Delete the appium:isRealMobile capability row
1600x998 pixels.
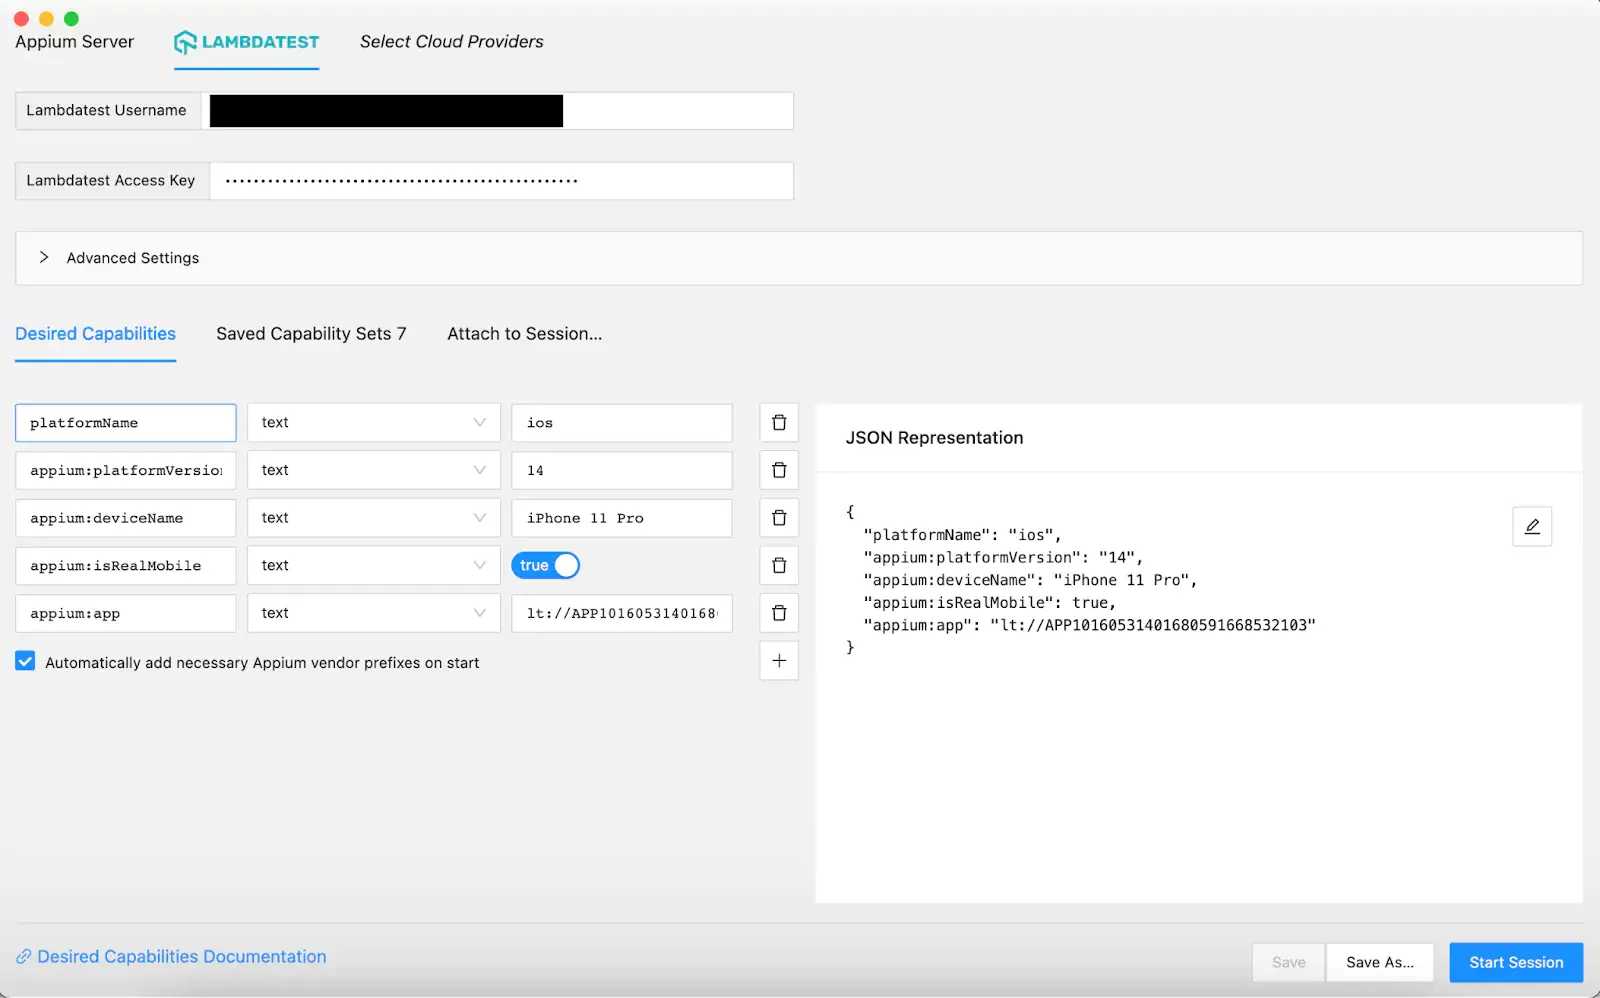pos(779,565)
